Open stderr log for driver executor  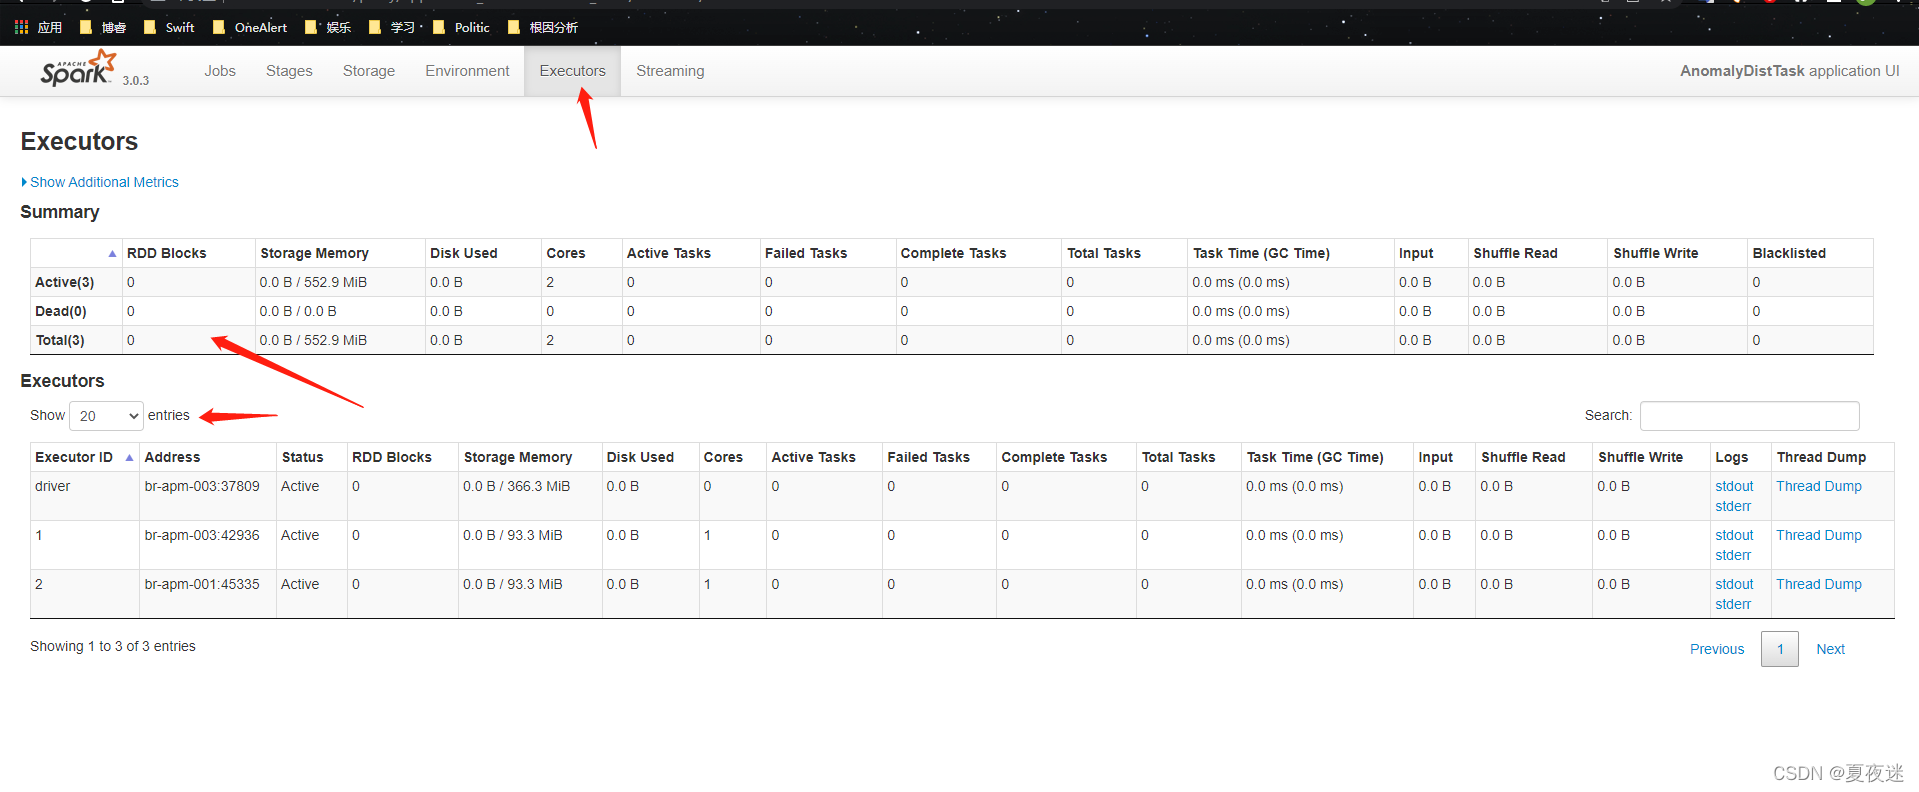[1733, 506]
